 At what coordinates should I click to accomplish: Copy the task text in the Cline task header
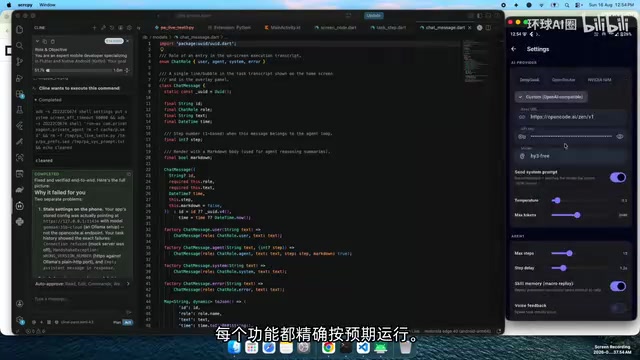pyautogui.click(x=44, y=41)
